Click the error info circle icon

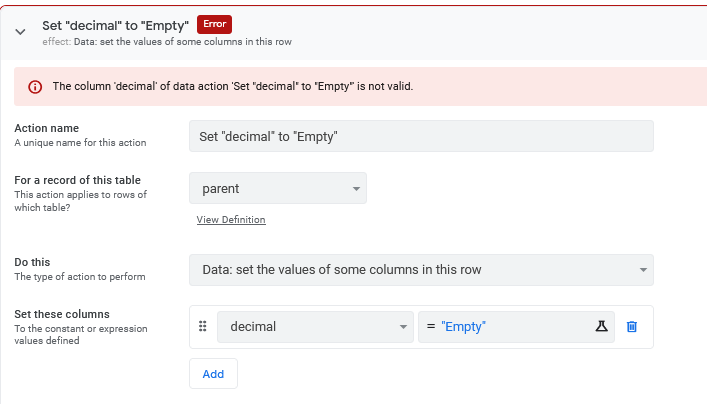click(x=35, y=87)
